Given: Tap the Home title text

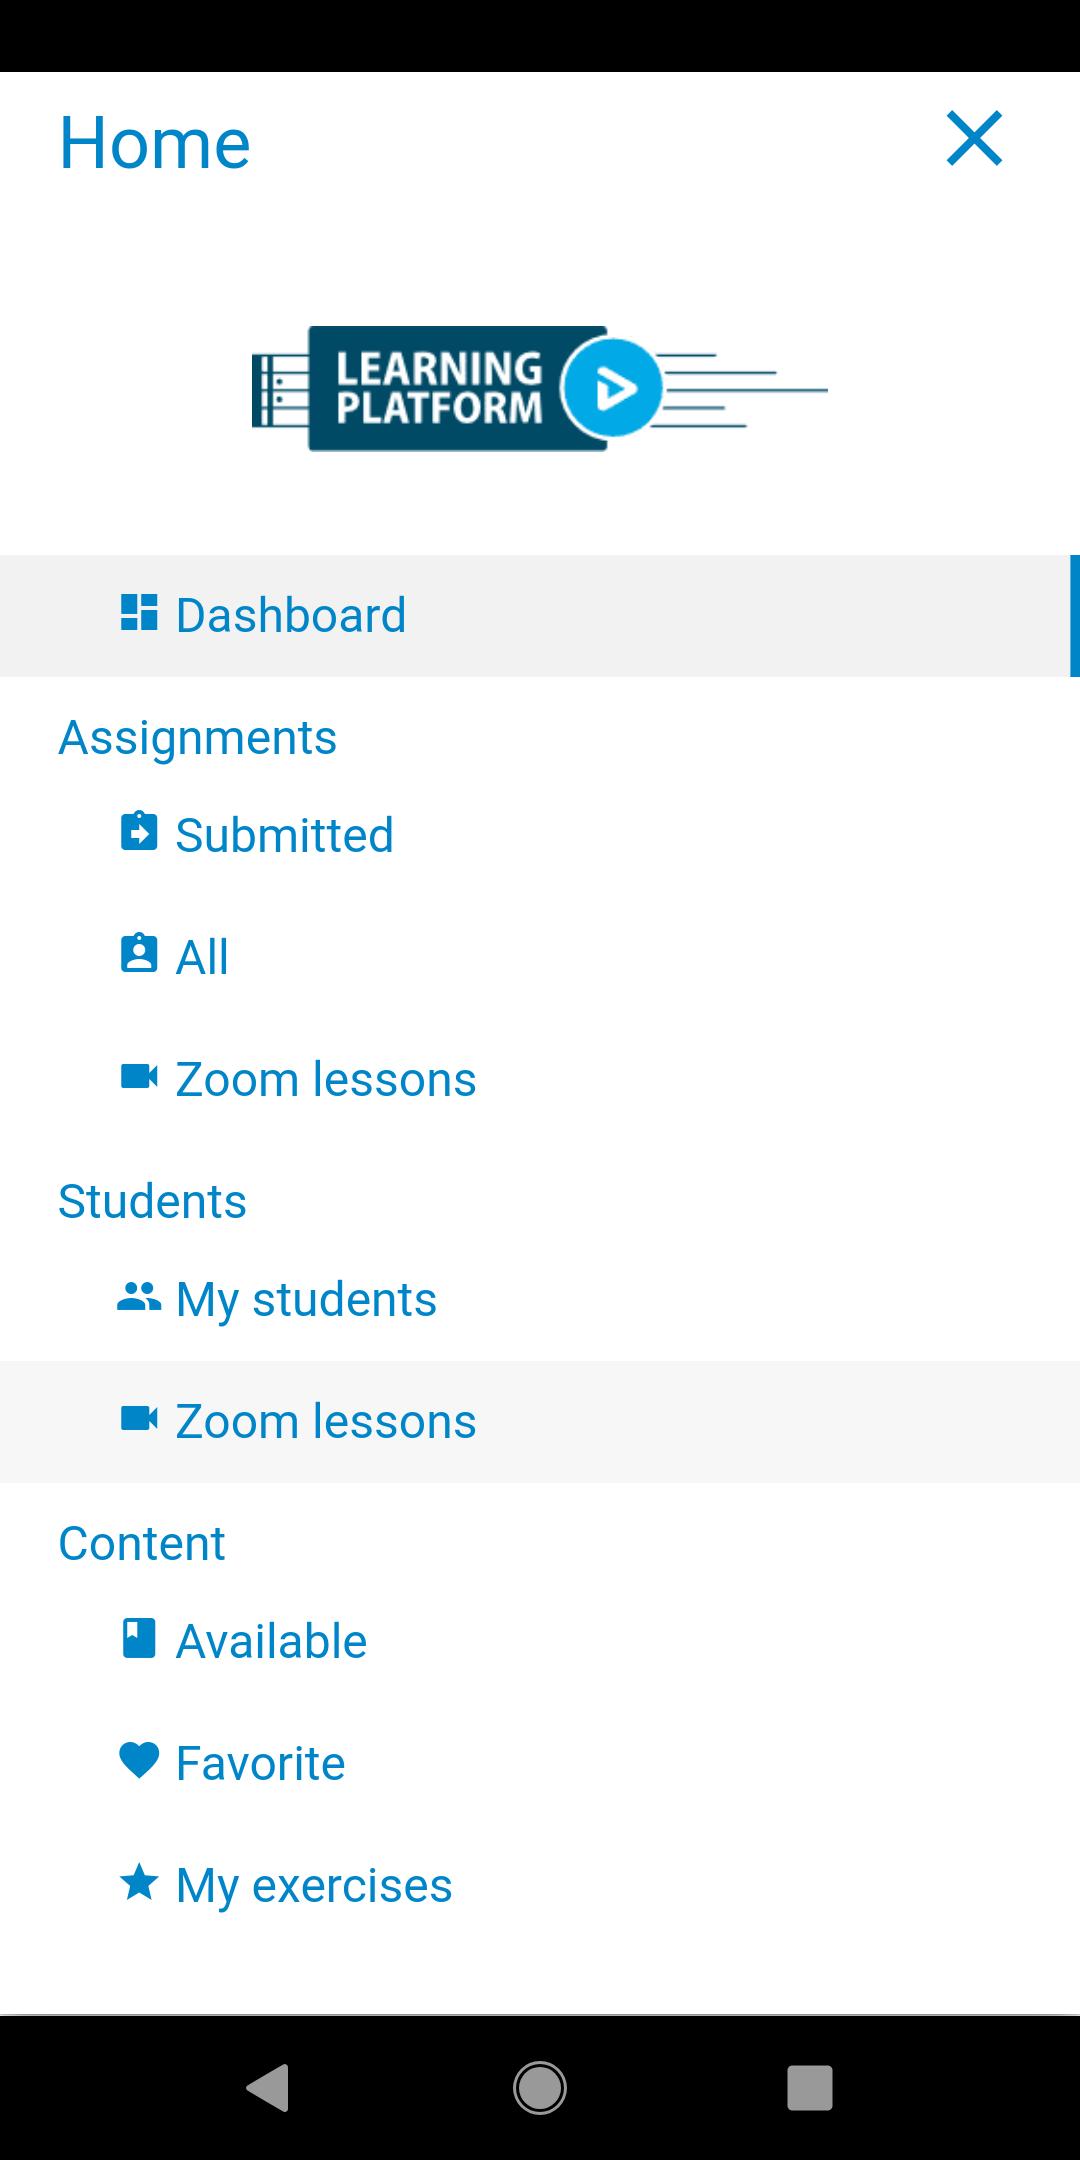Looking at the screenshot, I should (x=155, y=143).
